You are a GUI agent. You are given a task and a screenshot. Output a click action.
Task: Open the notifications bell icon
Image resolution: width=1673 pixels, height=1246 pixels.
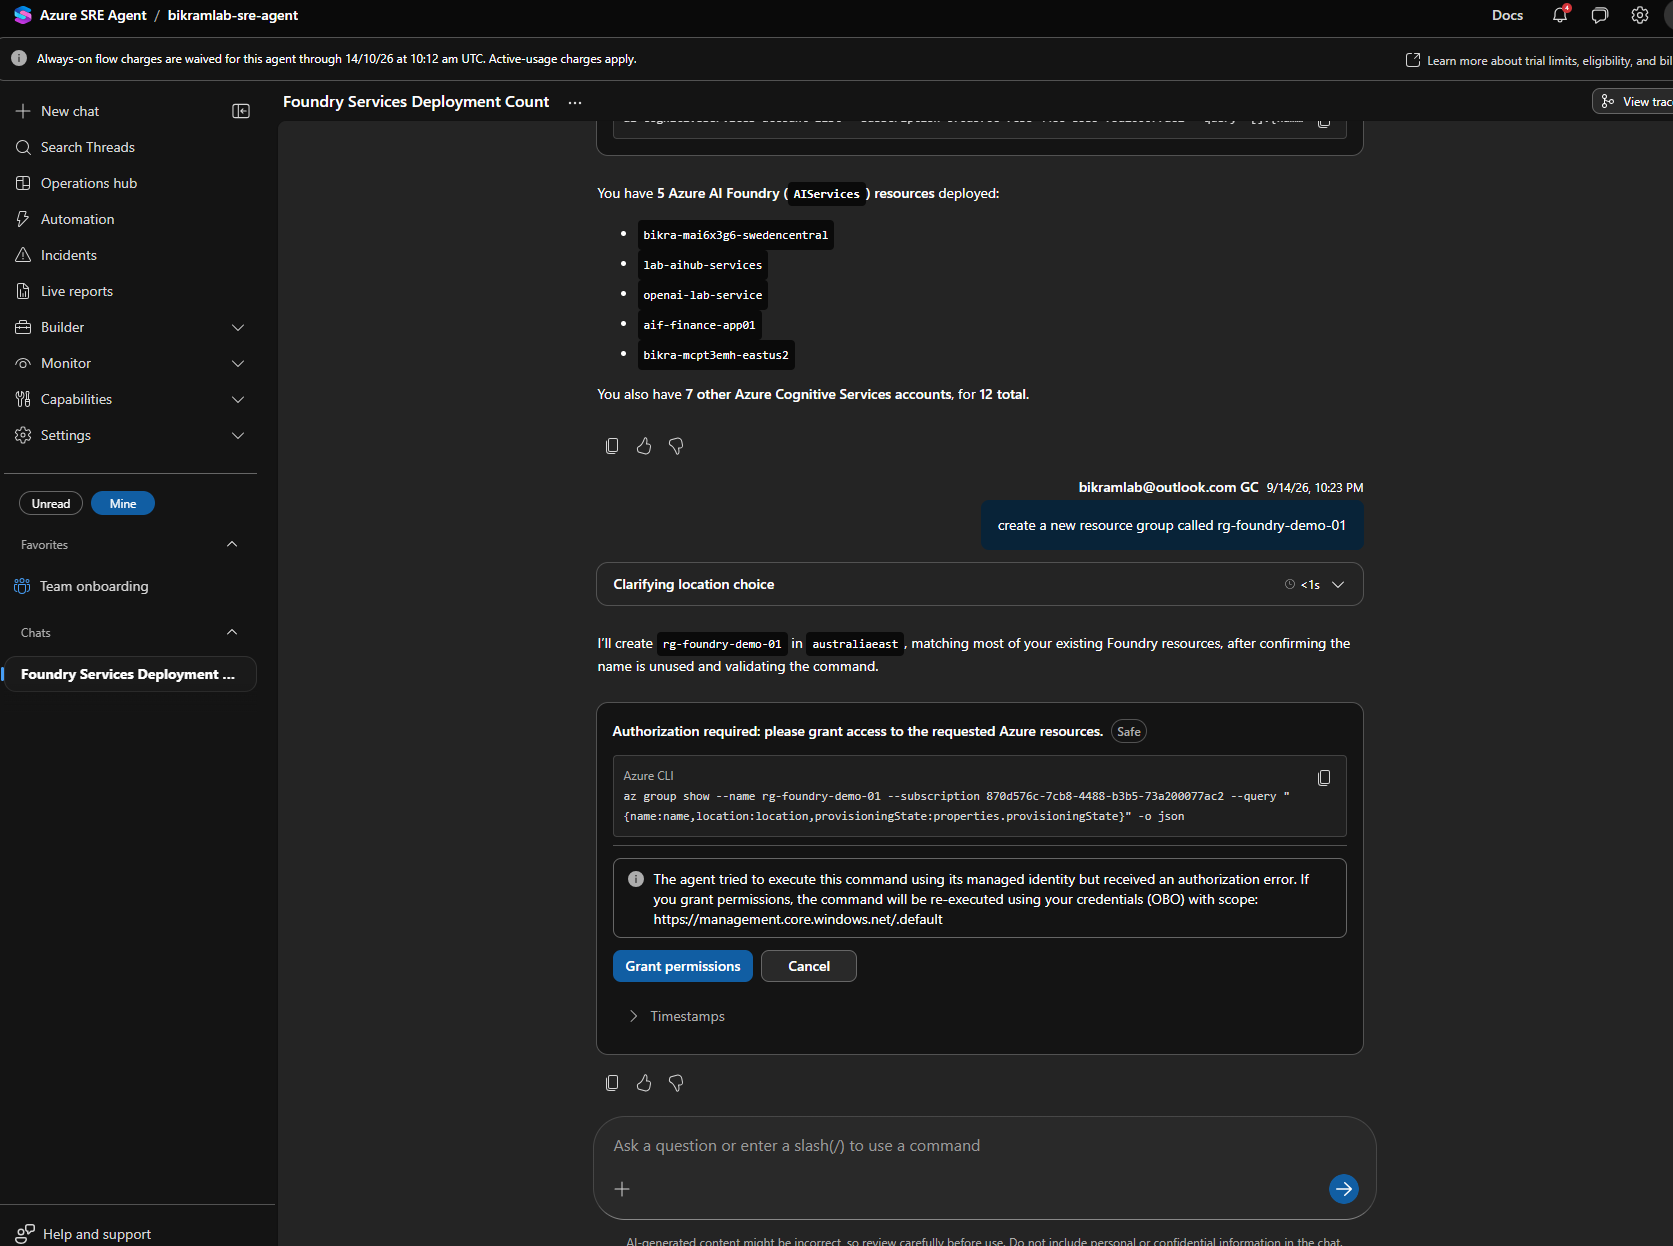click(x=1560, y=15)
